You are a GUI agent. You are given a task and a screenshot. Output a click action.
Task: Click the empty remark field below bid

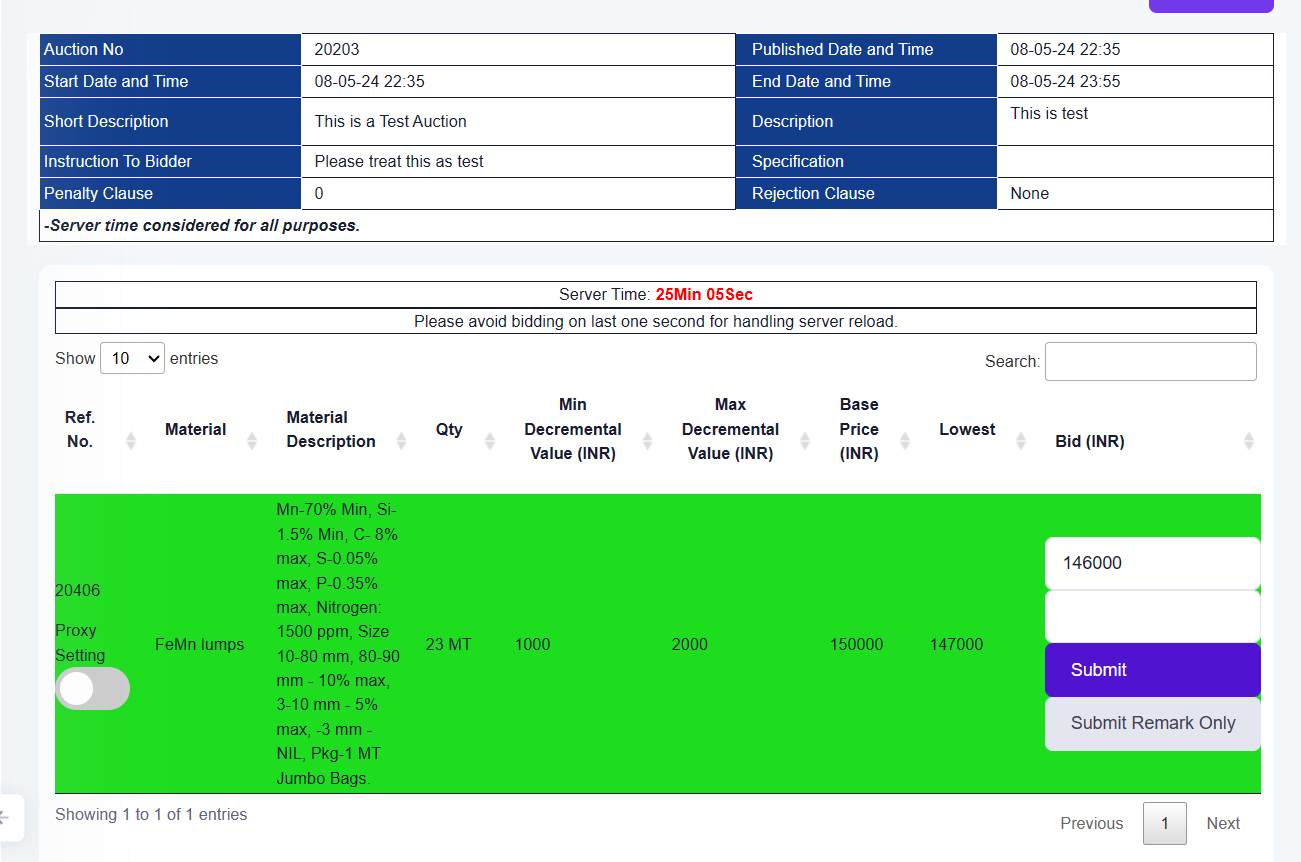[x=1152, y=616]
